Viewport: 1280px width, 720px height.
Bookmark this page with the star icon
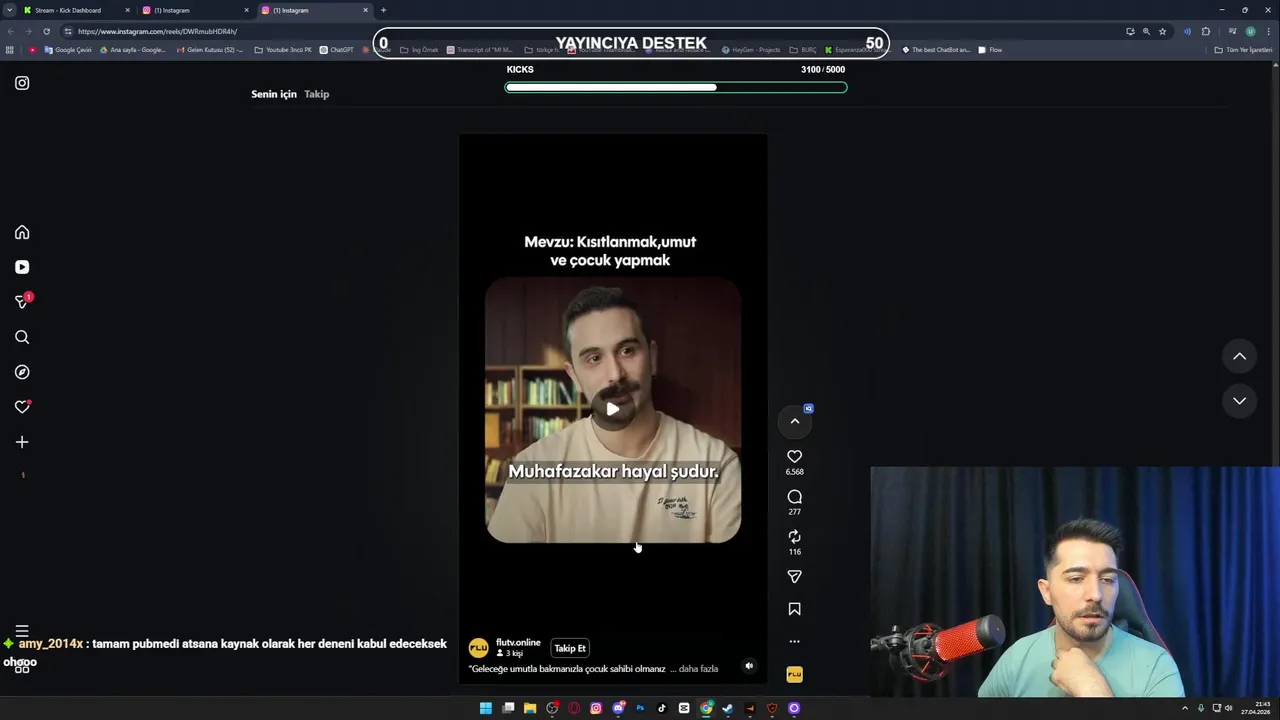pyautogui.click(x=1162, y=31)
